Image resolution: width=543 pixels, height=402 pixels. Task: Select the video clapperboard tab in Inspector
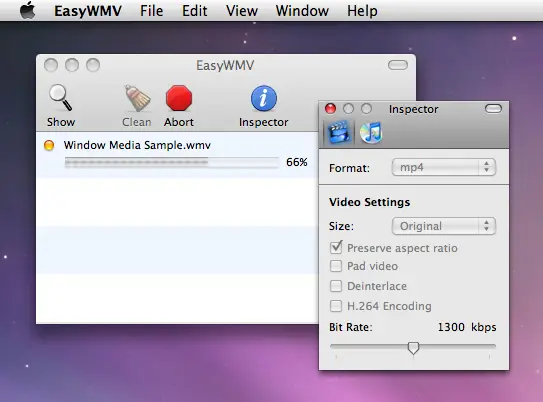pyautogui.click(x=339, y=132)
